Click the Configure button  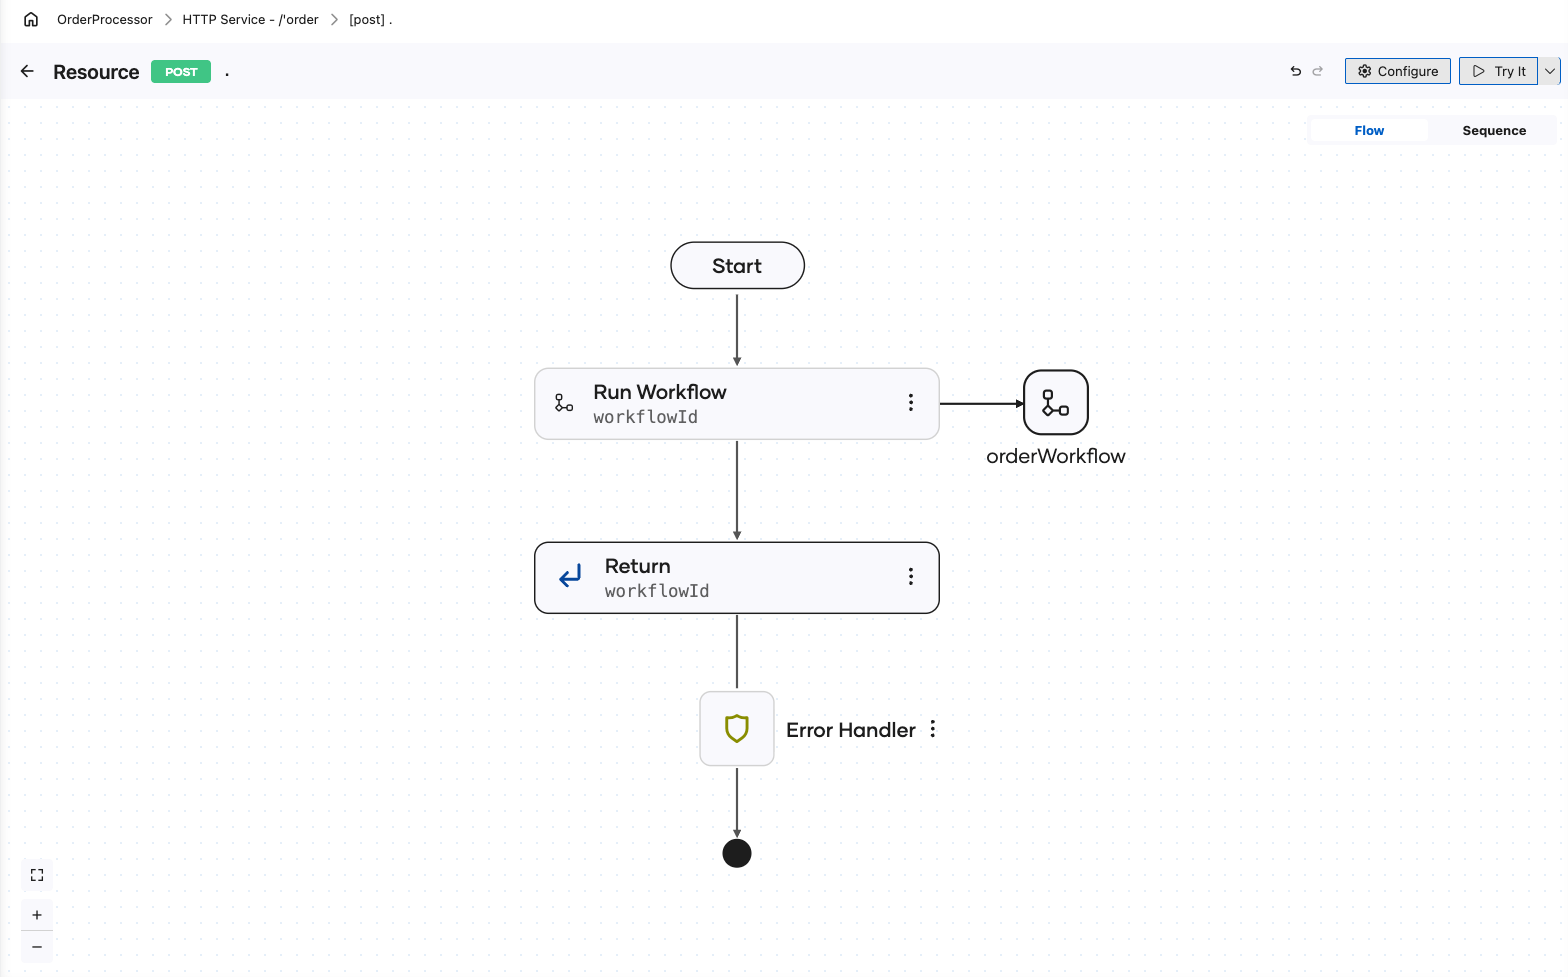pyautogui.click(x=1397, y=71)
